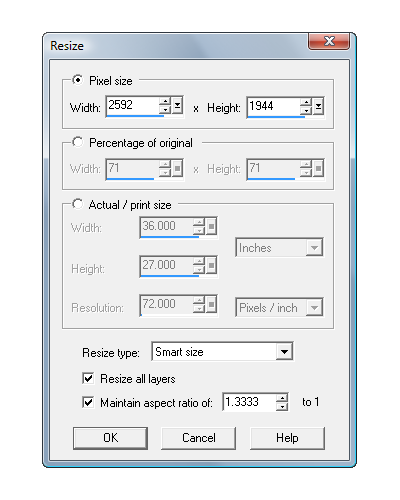Open the Pixels / inch dropdown
This screenshot has width=400, height=500.
coord(279,307)
